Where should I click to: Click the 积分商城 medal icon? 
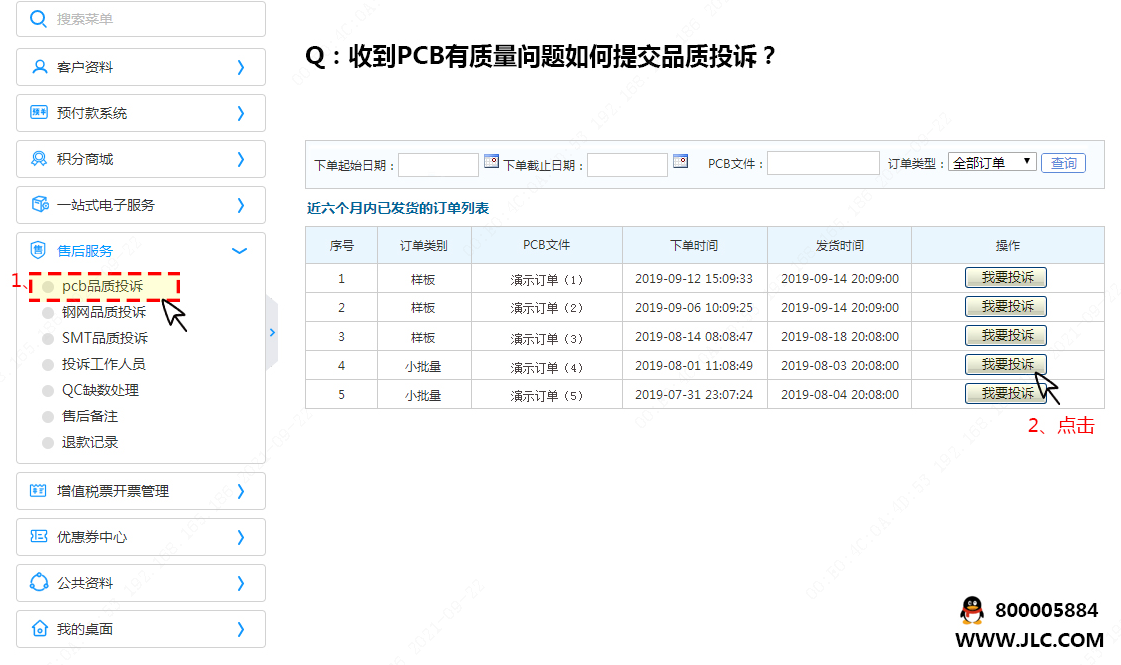tap(40, 159)
